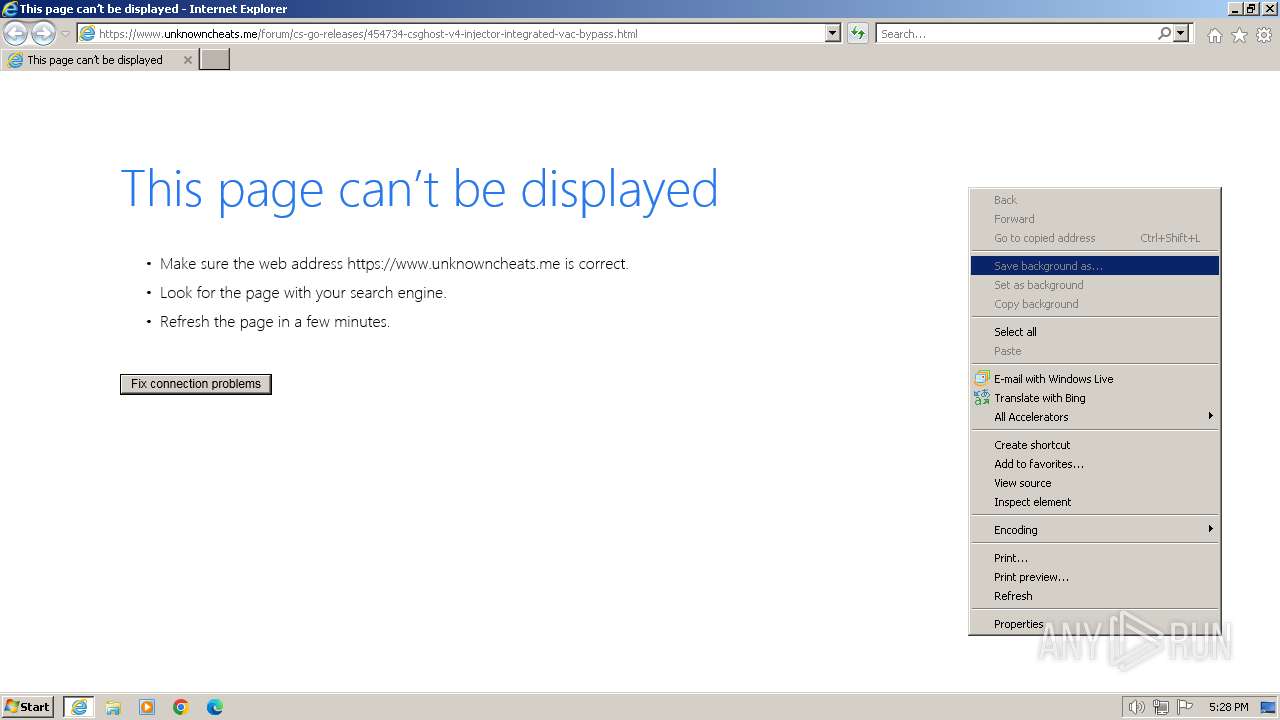Screen dimensions: 1280x720
Task: Choose Create shortcut in context menu
Action: pos(1095,445)
